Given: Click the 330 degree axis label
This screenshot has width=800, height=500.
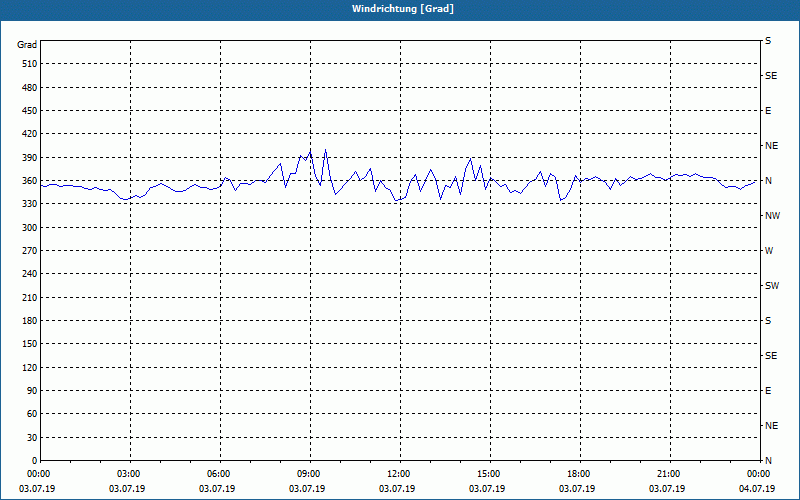Looking at the screenshot, I should [29, 204].
